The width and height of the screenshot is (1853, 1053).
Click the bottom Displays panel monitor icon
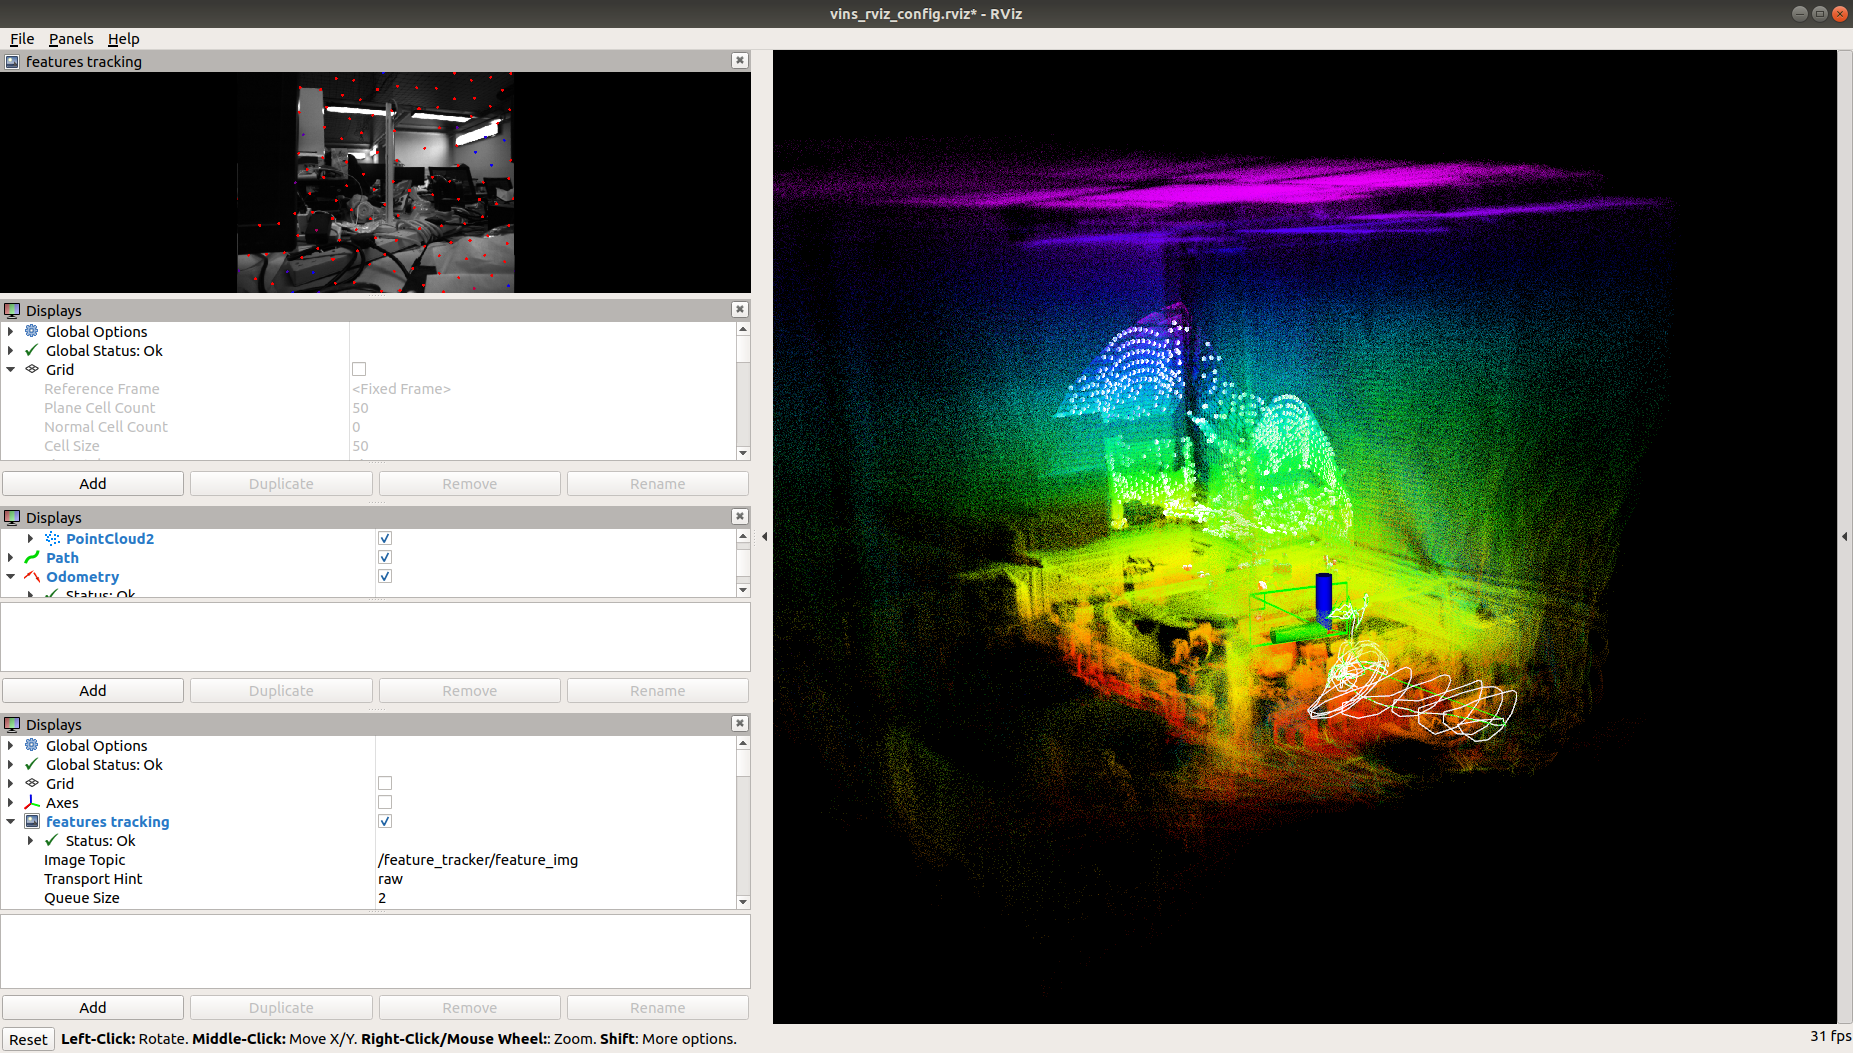click(12, 724)
